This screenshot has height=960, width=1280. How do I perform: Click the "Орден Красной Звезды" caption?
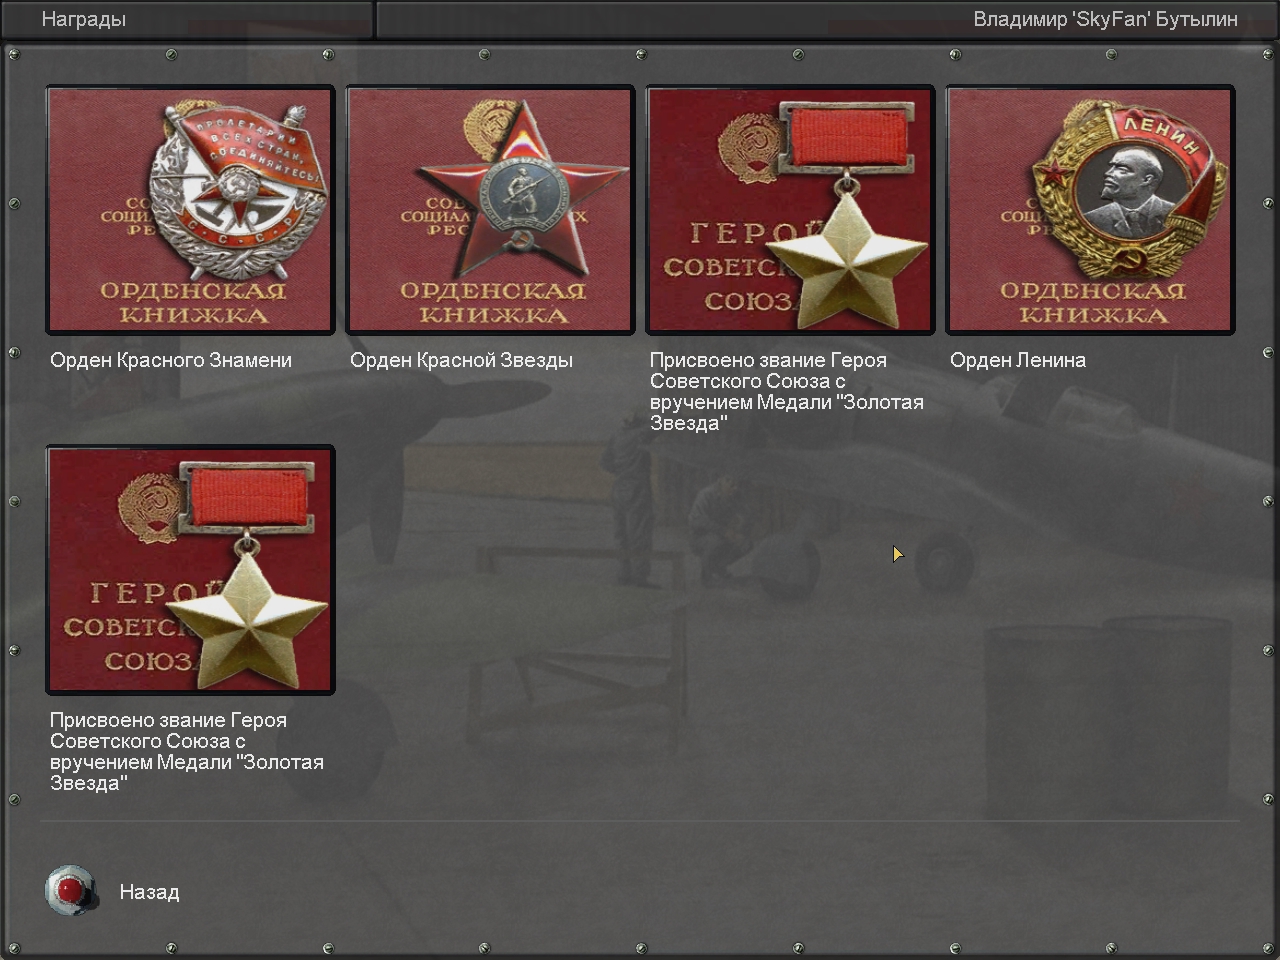click(462, 360)
